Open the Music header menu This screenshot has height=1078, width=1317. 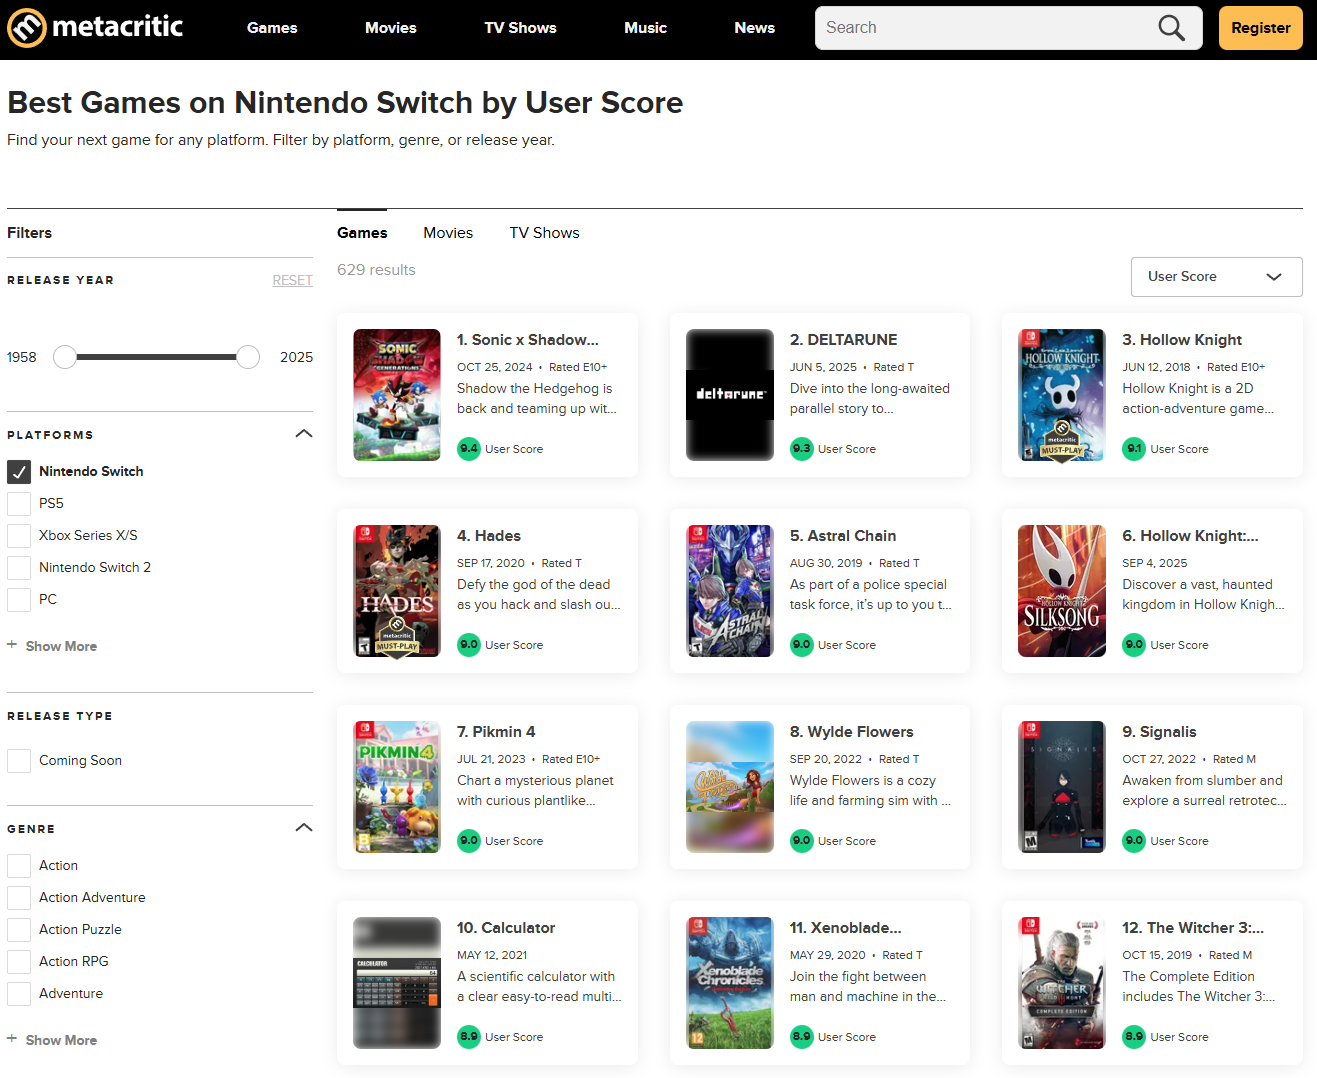pos(645,28)
